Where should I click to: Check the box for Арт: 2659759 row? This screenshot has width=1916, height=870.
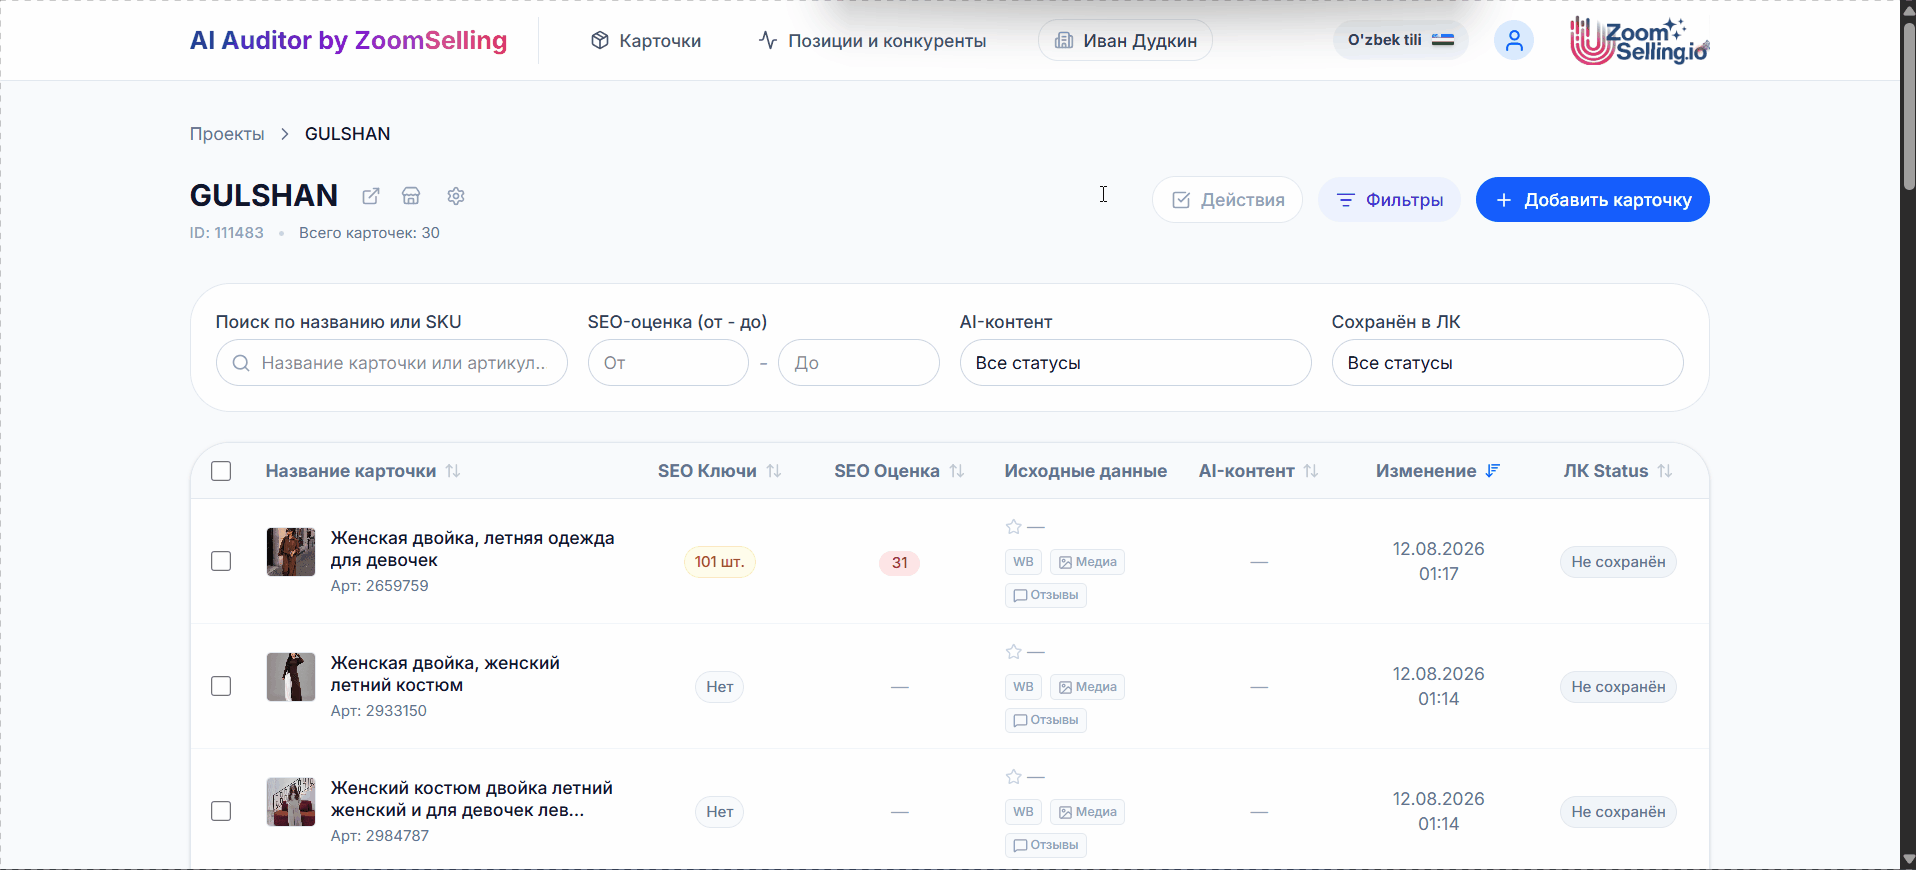(221, 561)
